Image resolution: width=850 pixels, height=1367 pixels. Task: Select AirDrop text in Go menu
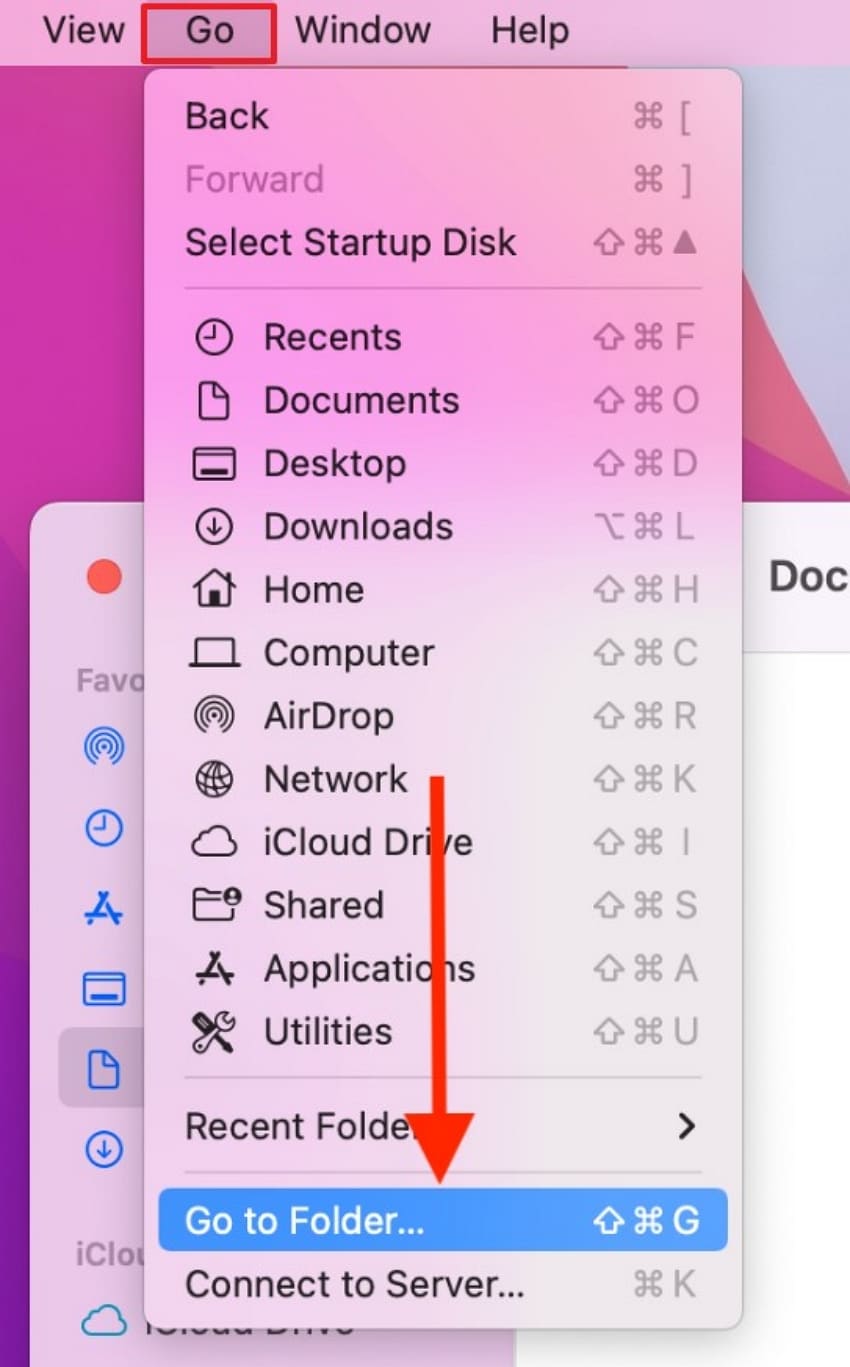click(x=328, y=716)
